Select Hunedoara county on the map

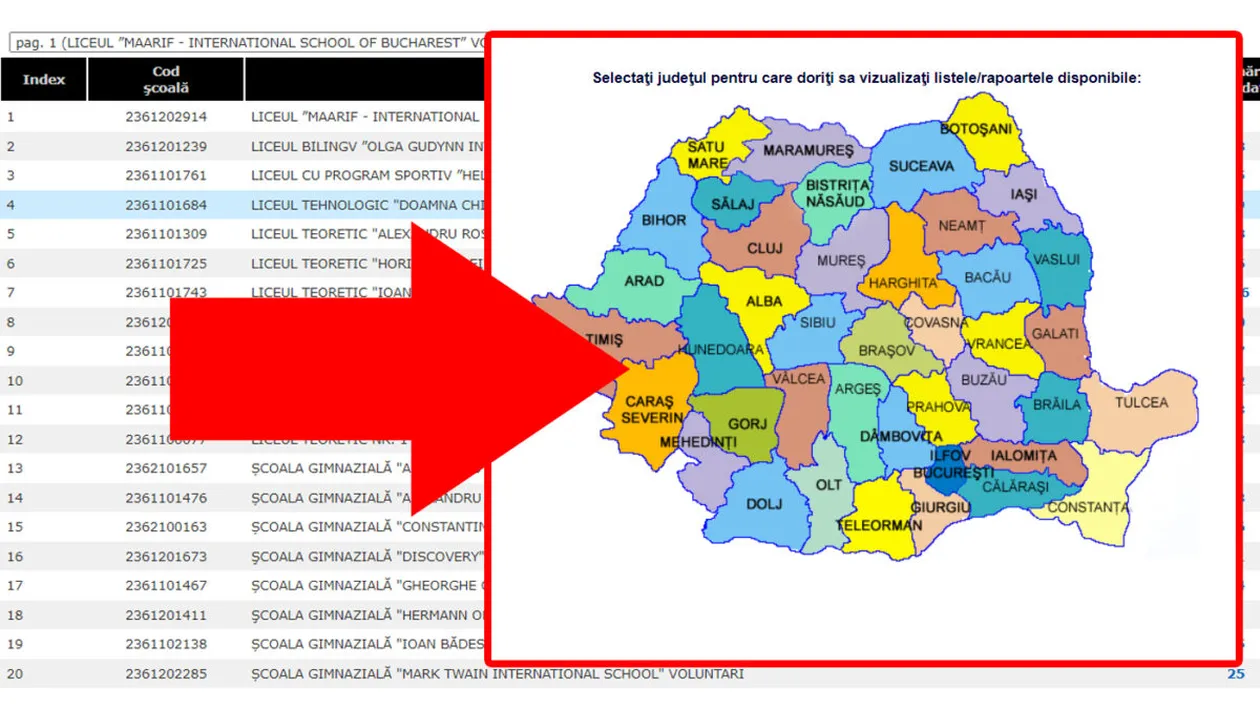pos(720,350)
